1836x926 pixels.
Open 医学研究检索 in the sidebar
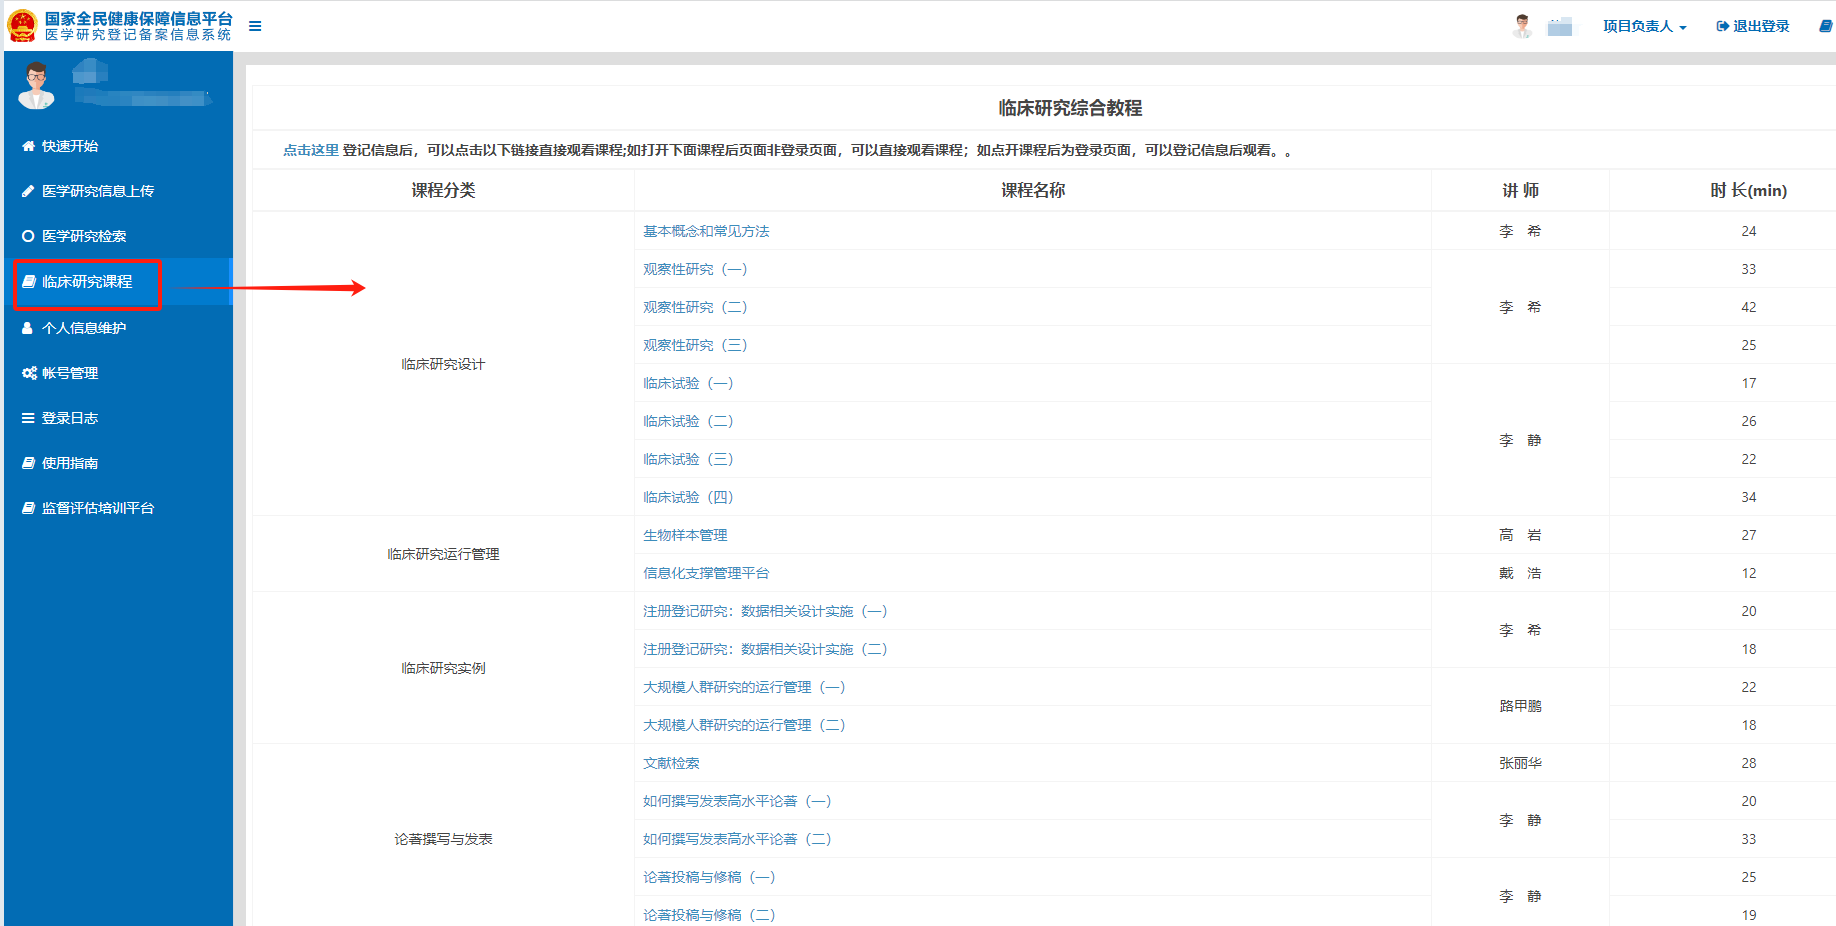(118, 236)
